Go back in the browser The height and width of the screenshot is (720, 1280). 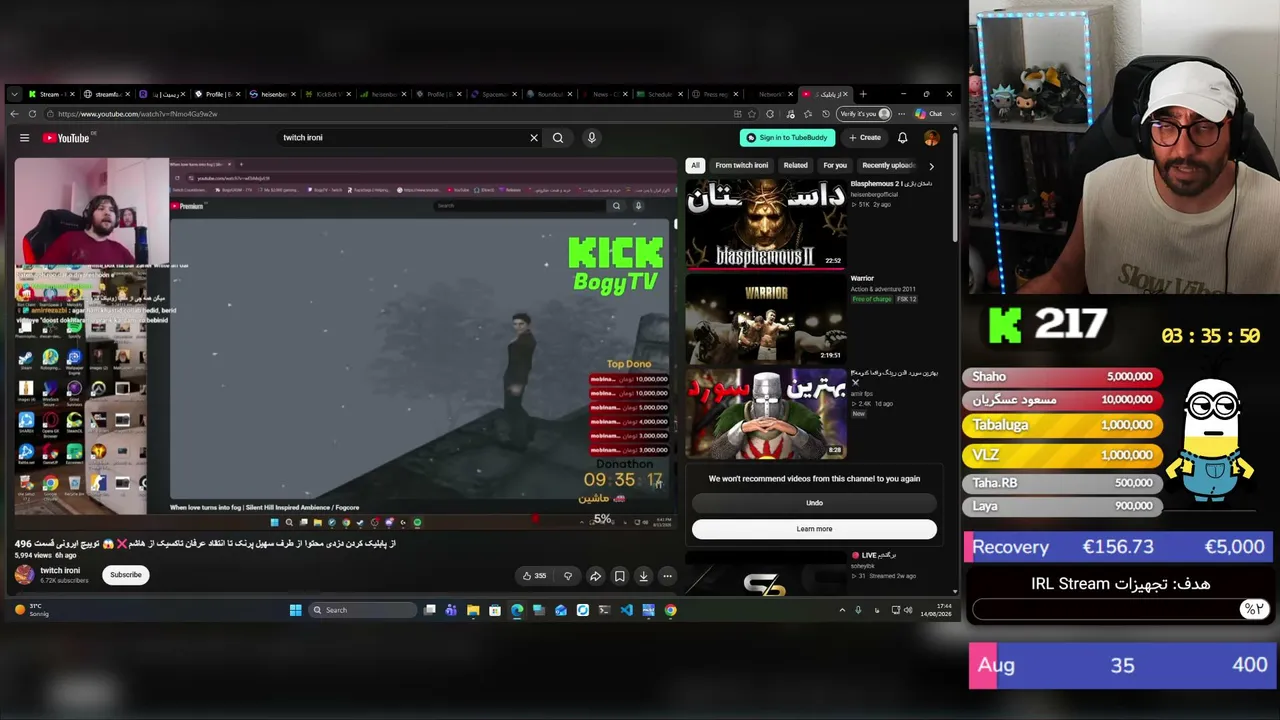point(14,114)
